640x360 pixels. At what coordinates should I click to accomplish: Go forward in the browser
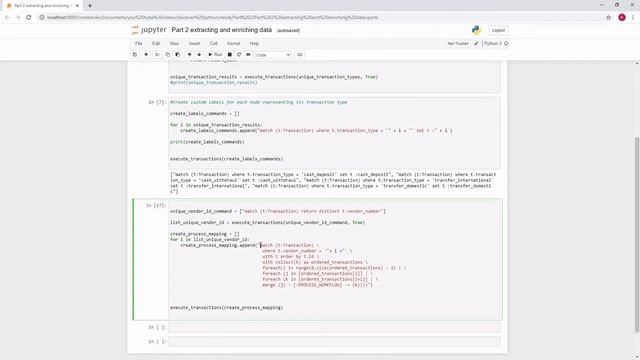pyautogui.click(x=18, y=18)
